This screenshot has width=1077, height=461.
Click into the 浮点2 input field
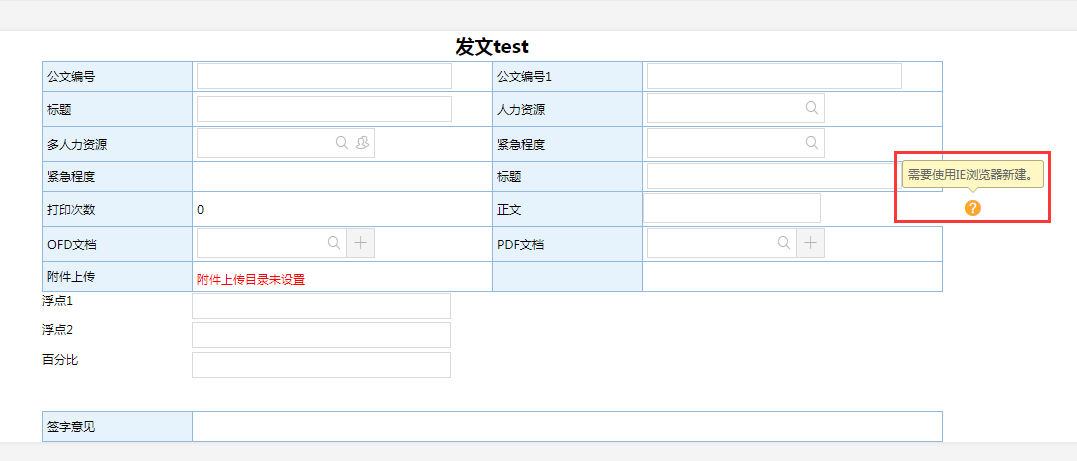pyautogui.click(x=321, y=335)
